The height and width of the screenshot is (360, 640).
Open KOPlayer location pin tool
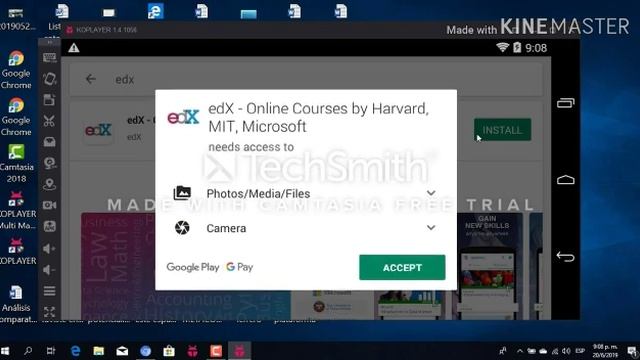pyautogui.click(x=49, y=184)
